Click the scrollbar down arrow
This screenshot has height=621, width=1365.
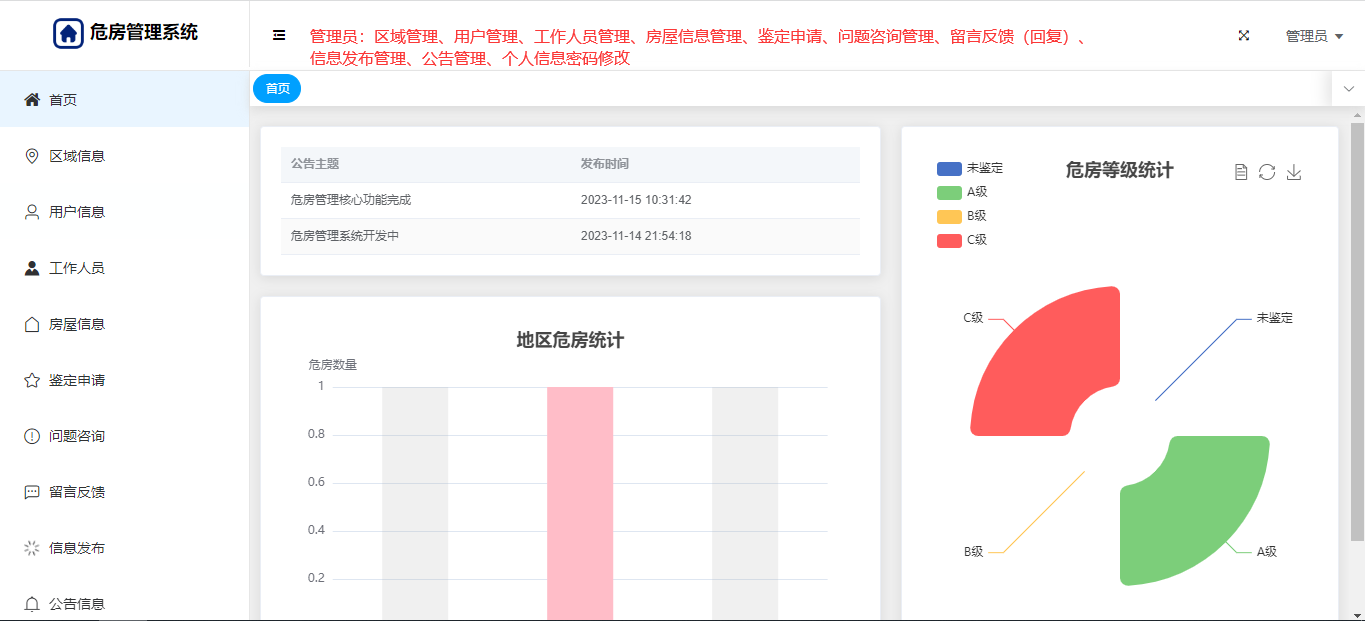[1357, 614]
